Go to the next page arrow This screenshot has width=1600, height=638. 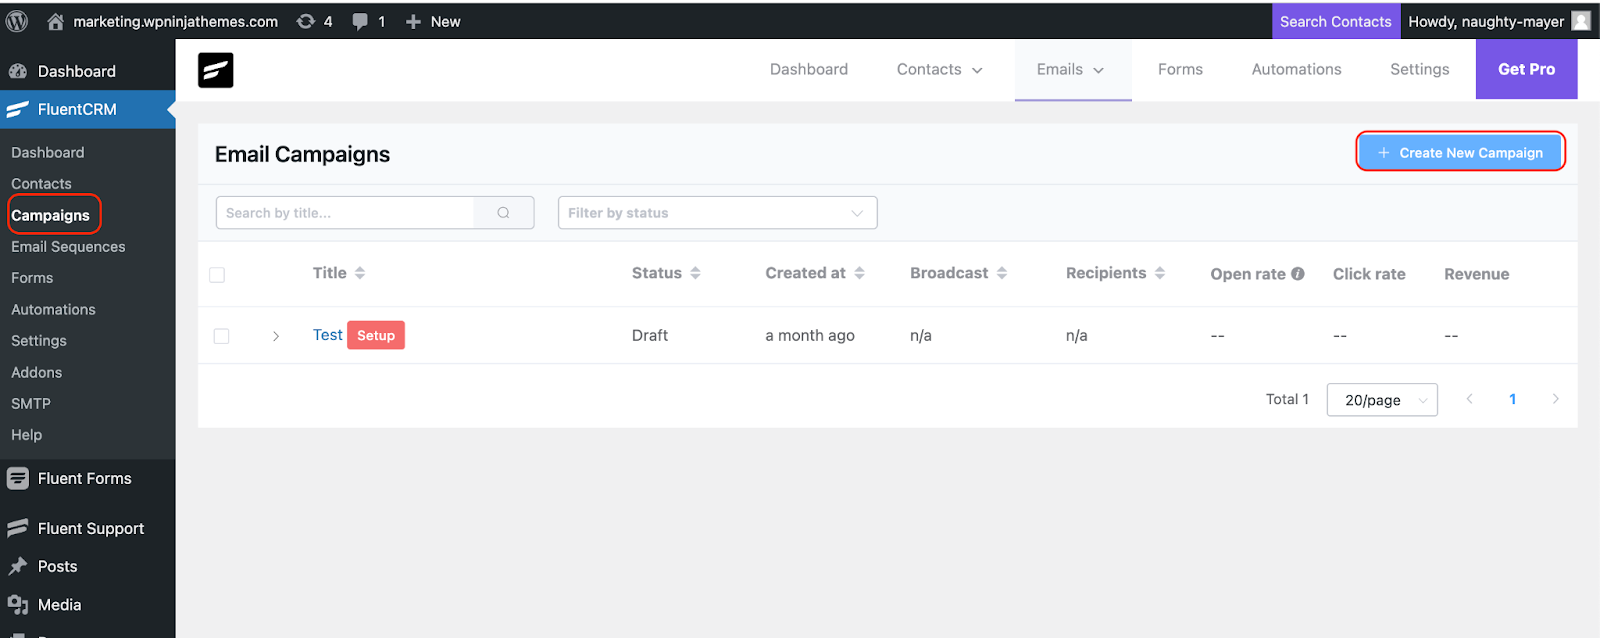tap(1555, 399)
